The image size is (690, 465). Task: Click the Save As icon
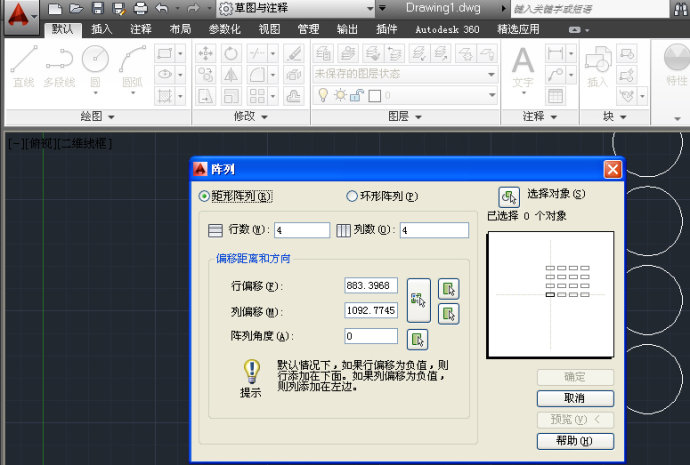118,8
